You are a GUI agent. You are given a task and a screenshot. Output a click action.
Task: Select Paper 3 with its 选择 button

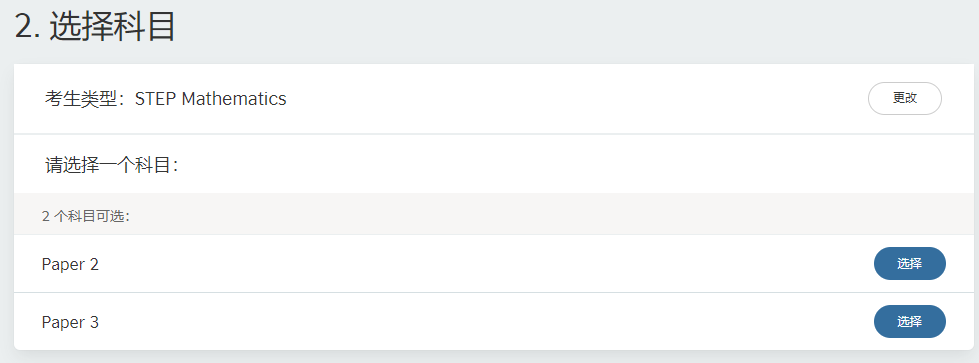point(909,322)
